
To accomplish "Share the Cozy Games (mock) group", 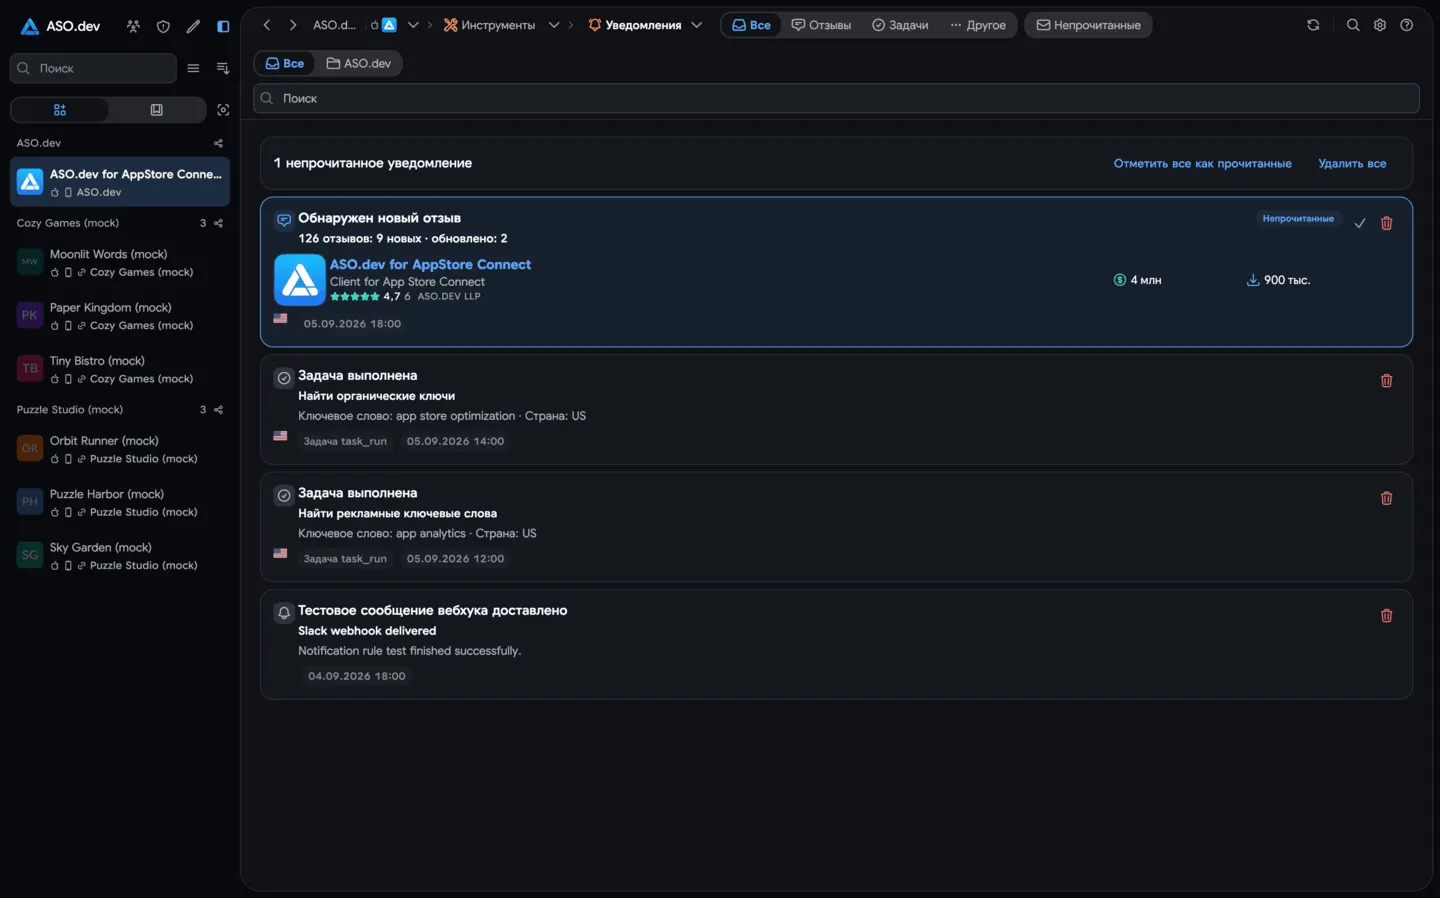I will click(218, 223).
